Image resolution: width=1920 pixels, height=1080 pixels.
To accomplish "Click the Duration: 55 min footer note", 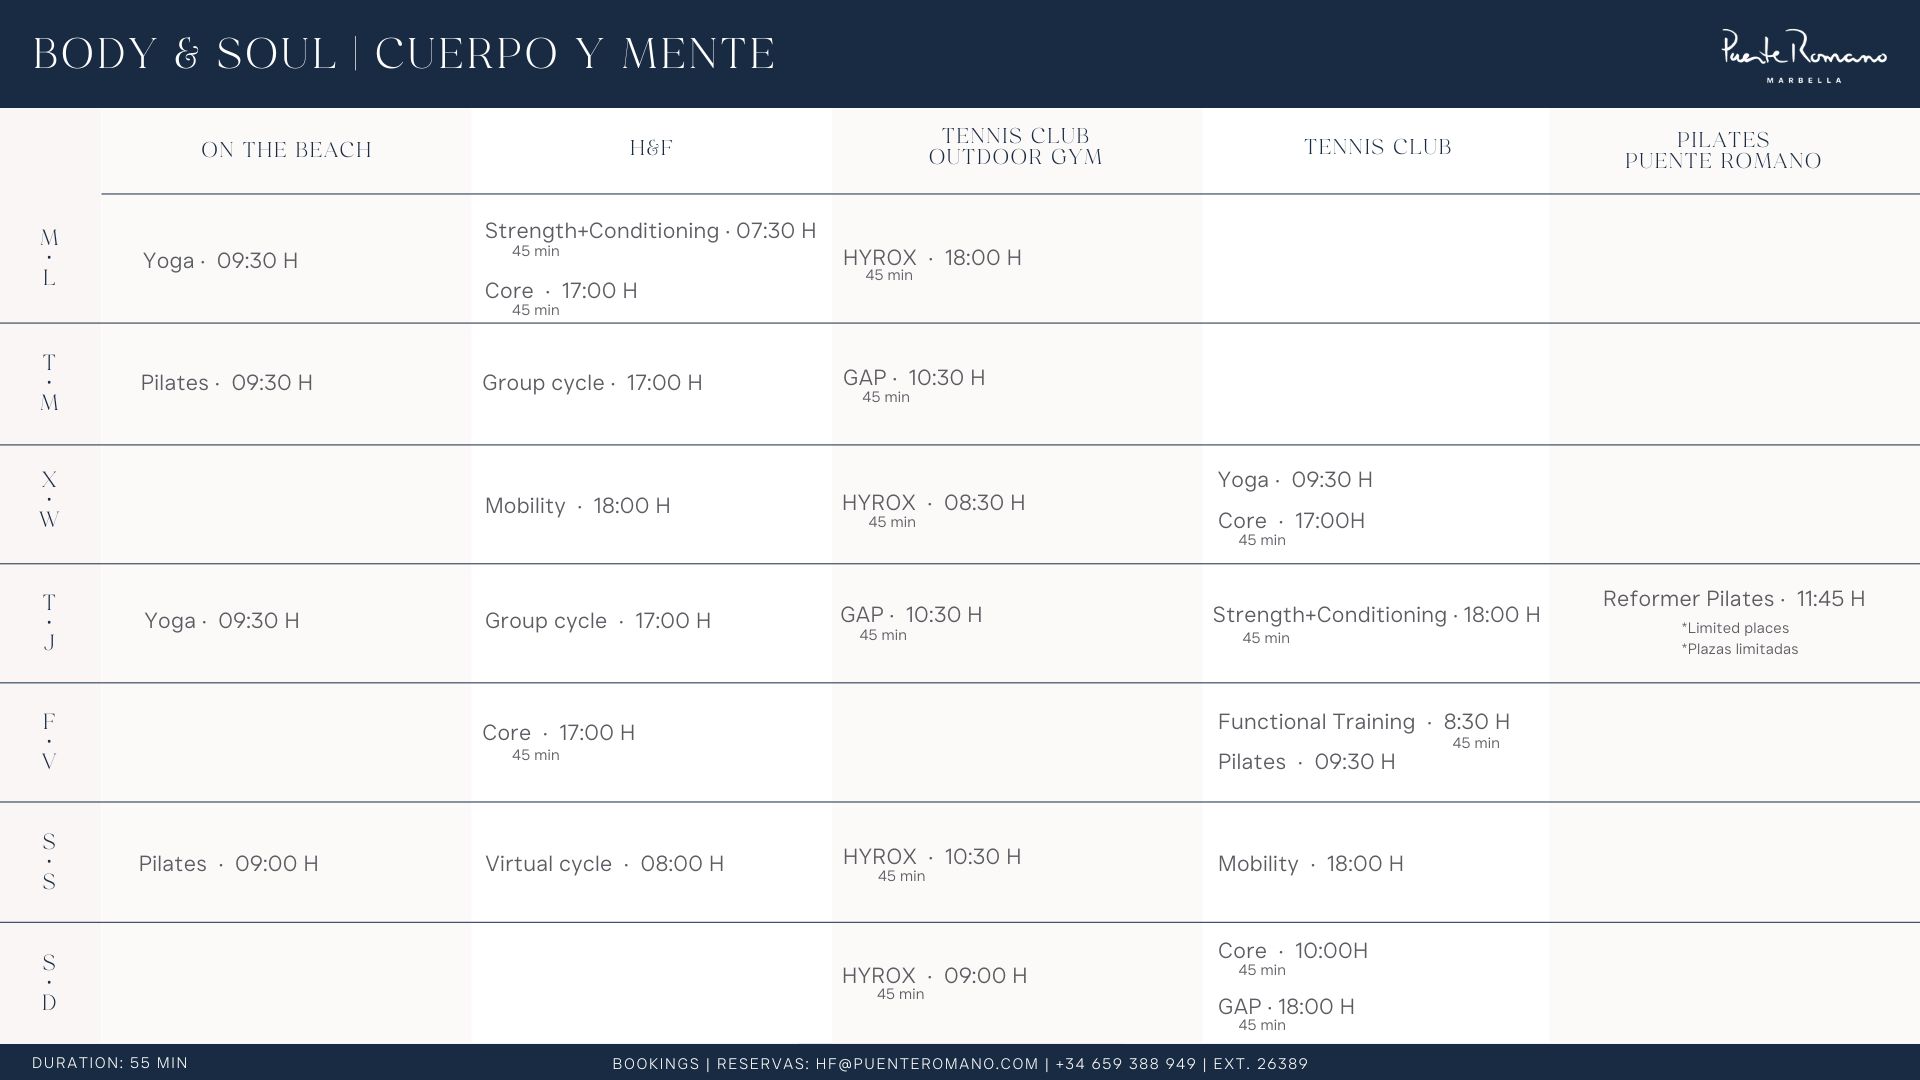I will 110,1063.
